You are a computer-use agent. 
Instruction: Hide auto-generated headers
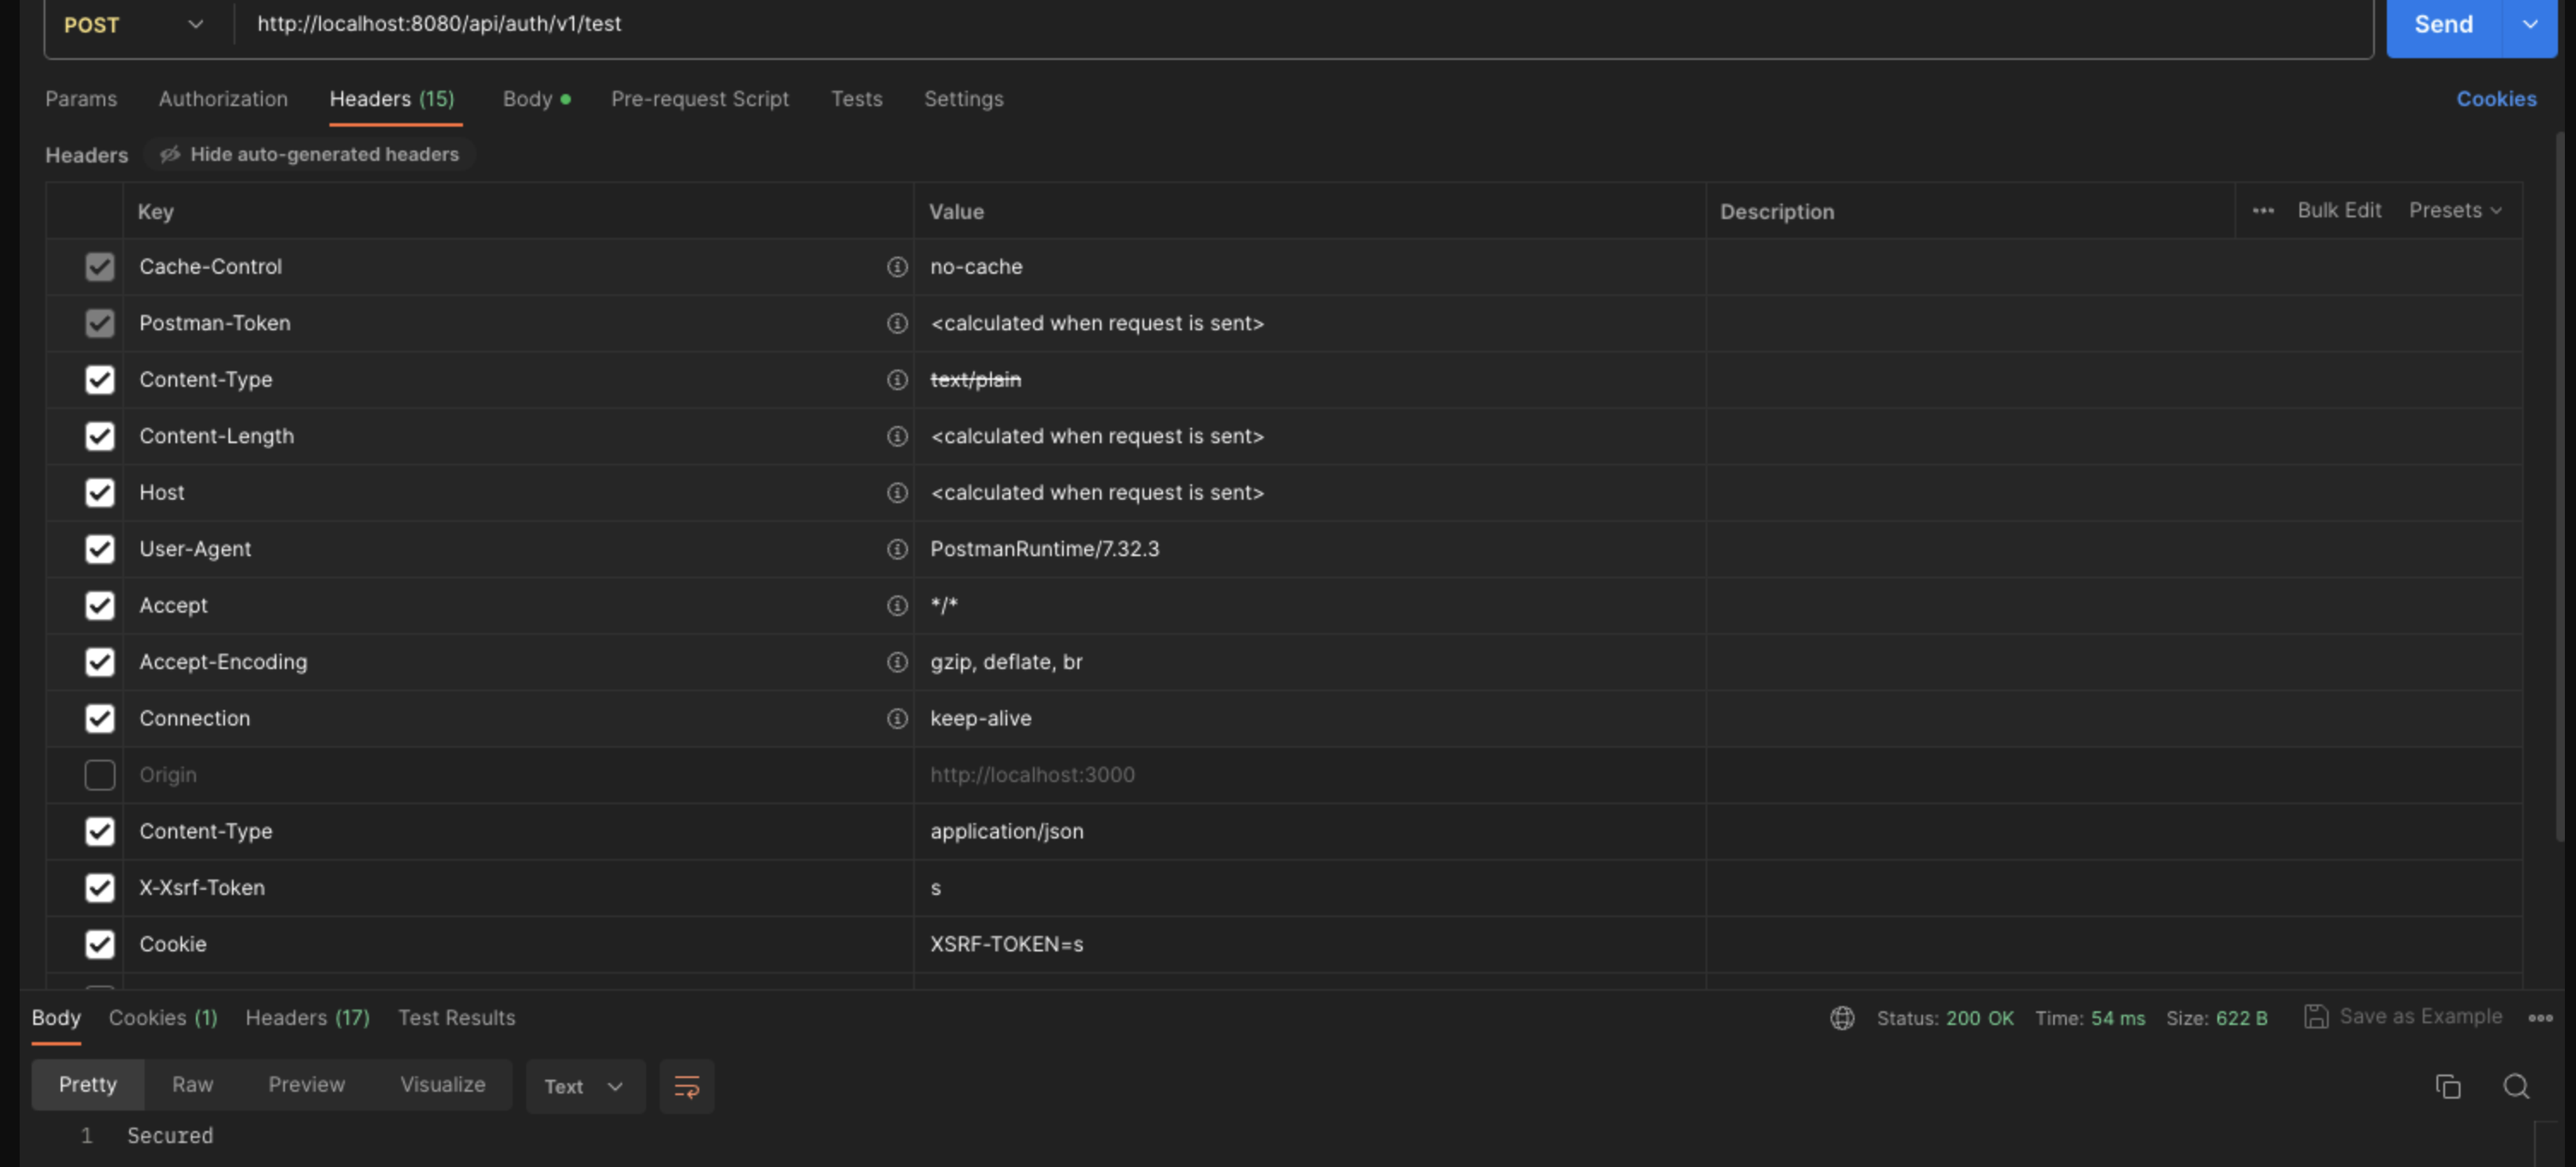(310, 154)
